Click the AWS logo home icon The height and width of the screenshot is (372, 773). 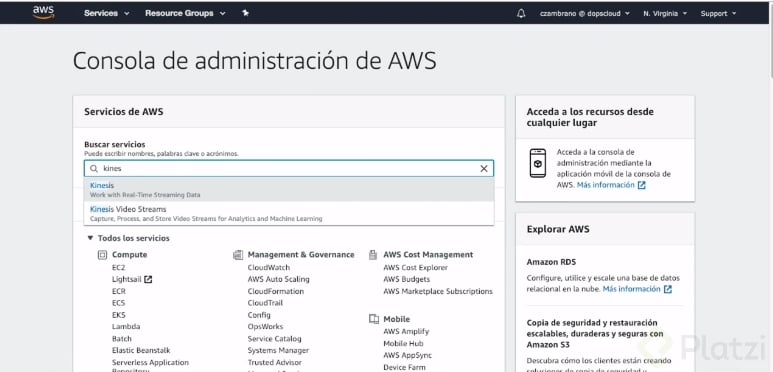[x=43, y=13]
